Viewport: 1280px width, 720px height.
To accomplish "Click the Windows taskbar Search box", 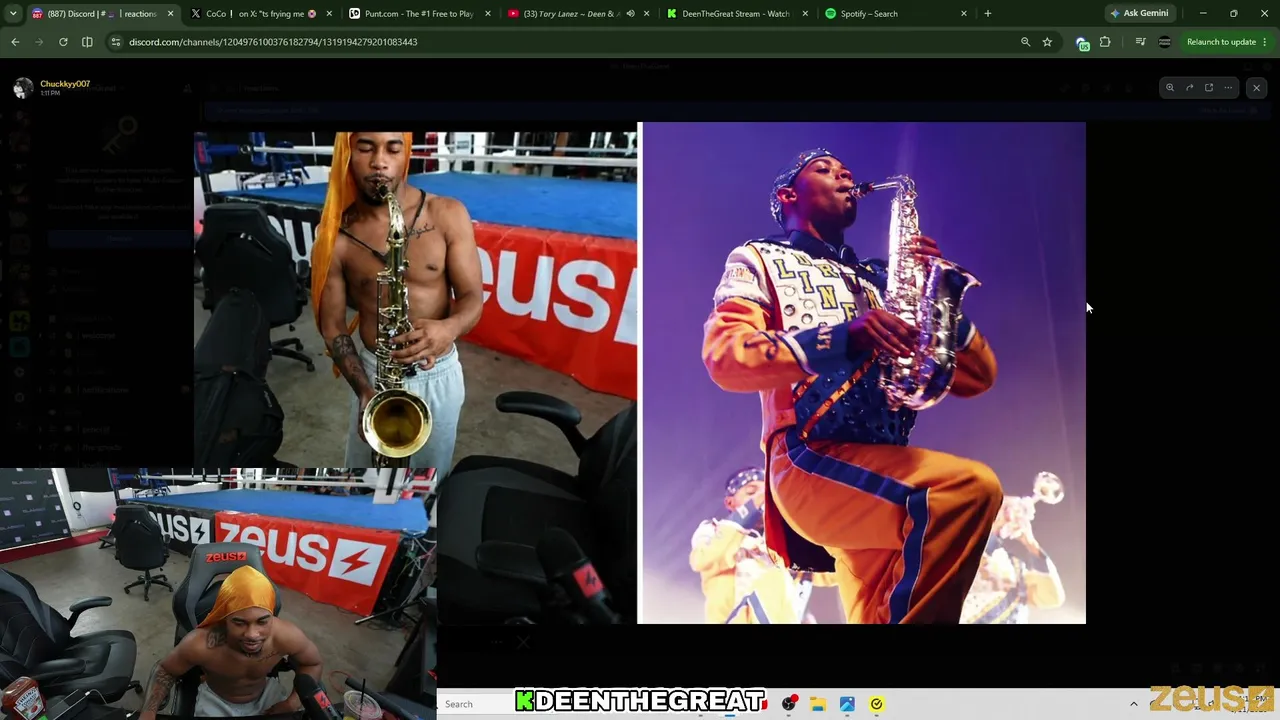I will point(477,704).
